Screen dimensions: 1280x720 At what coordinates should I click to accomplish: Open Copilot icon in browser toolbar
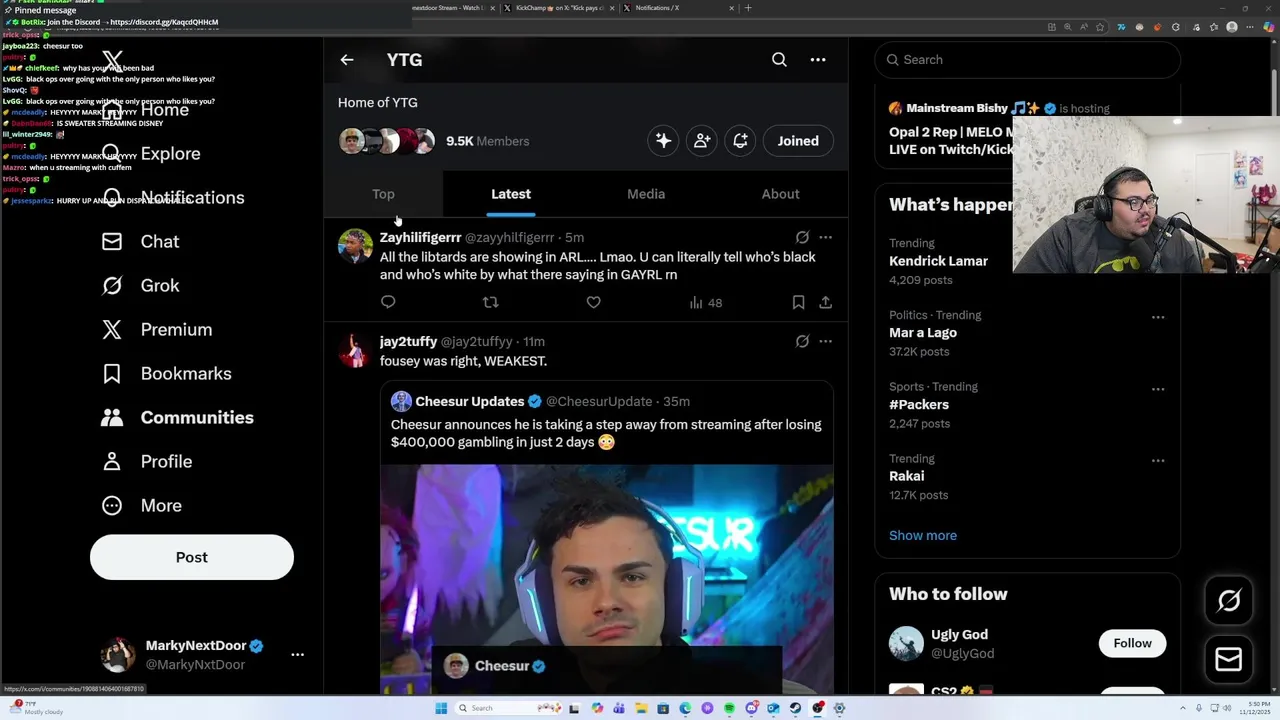coord(1269,27)
